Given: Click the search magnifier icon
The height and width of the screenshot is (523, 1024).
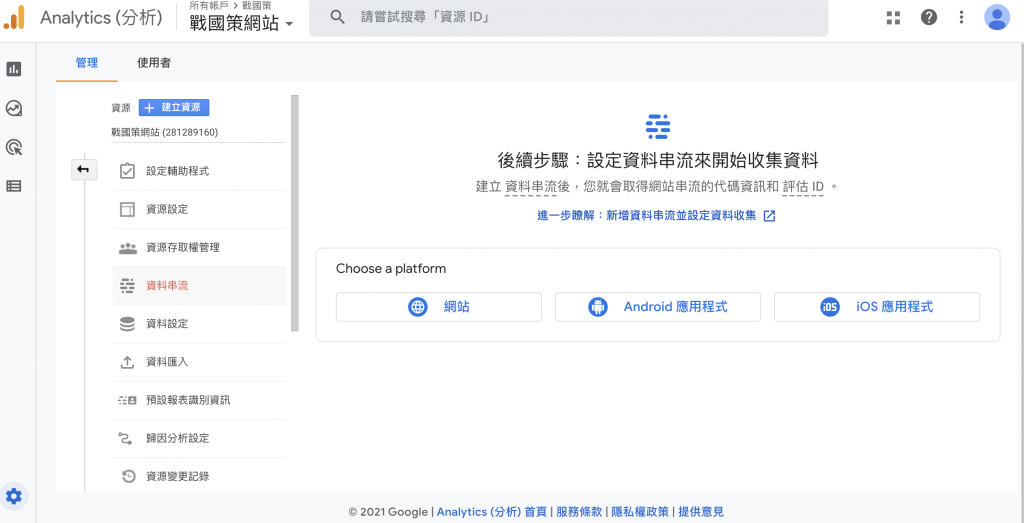Looking at the screenshot, I should click(x=337, y=18).
